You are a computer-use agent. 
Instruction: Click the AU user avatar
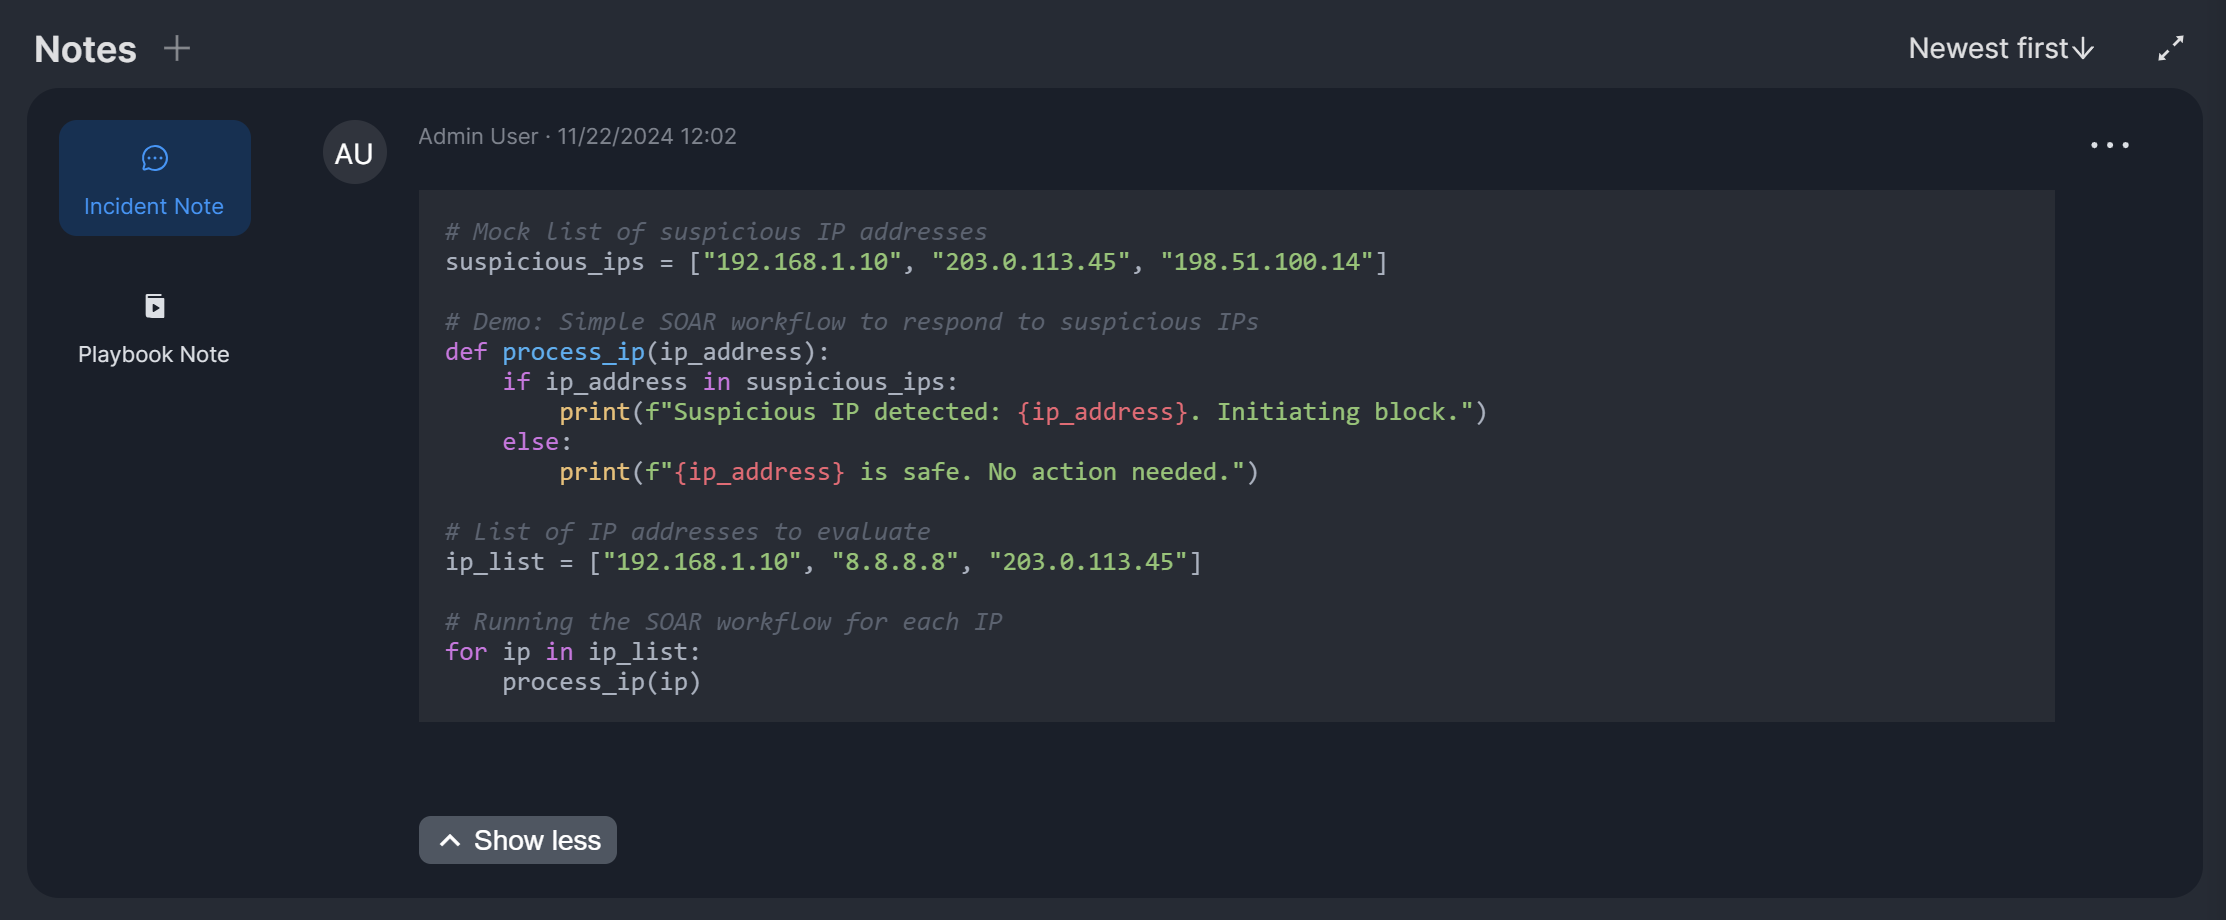(354, 153)
